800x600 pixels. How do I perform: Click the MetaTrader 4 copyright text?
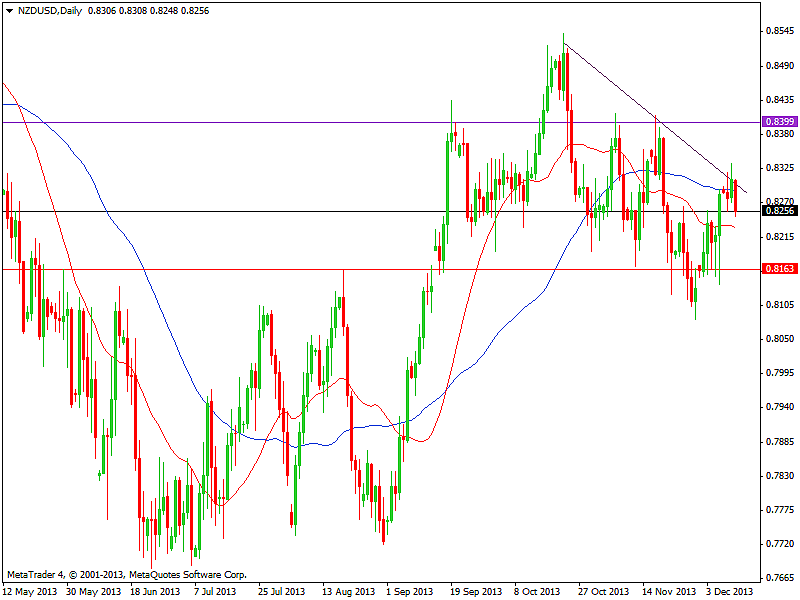coord(126,575)
